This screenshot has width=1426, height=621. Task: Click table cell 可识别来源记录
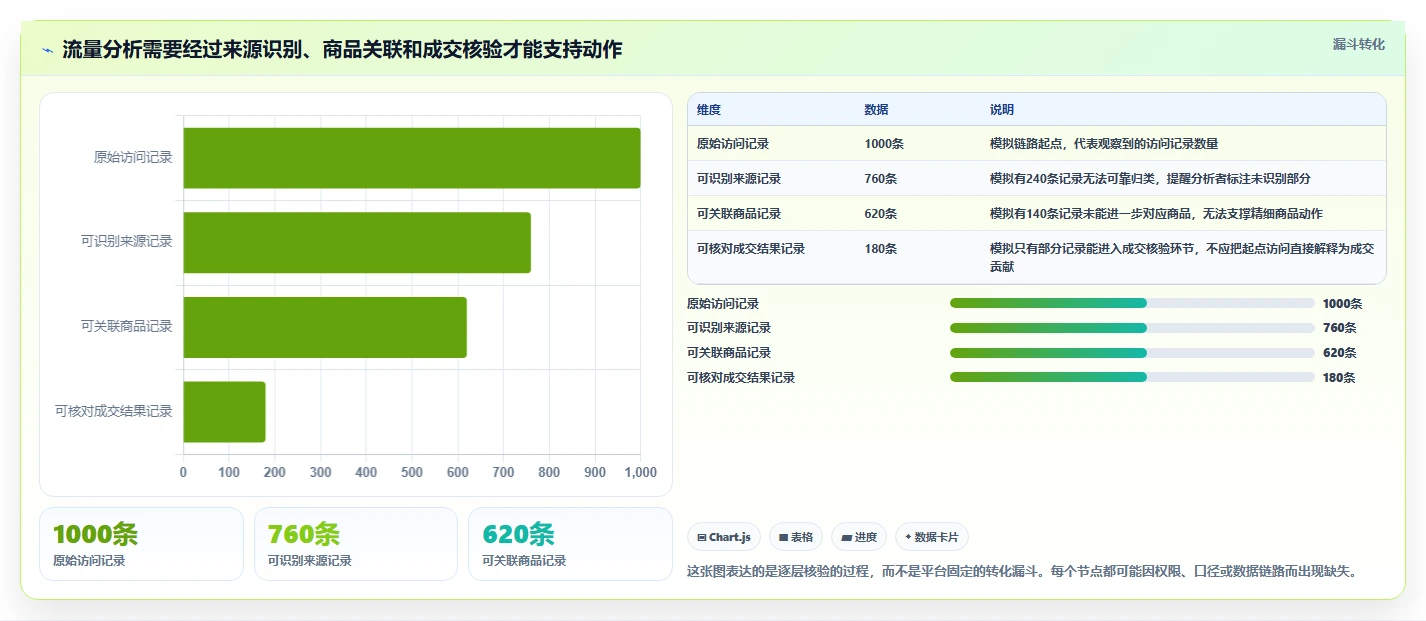(739, 179)
